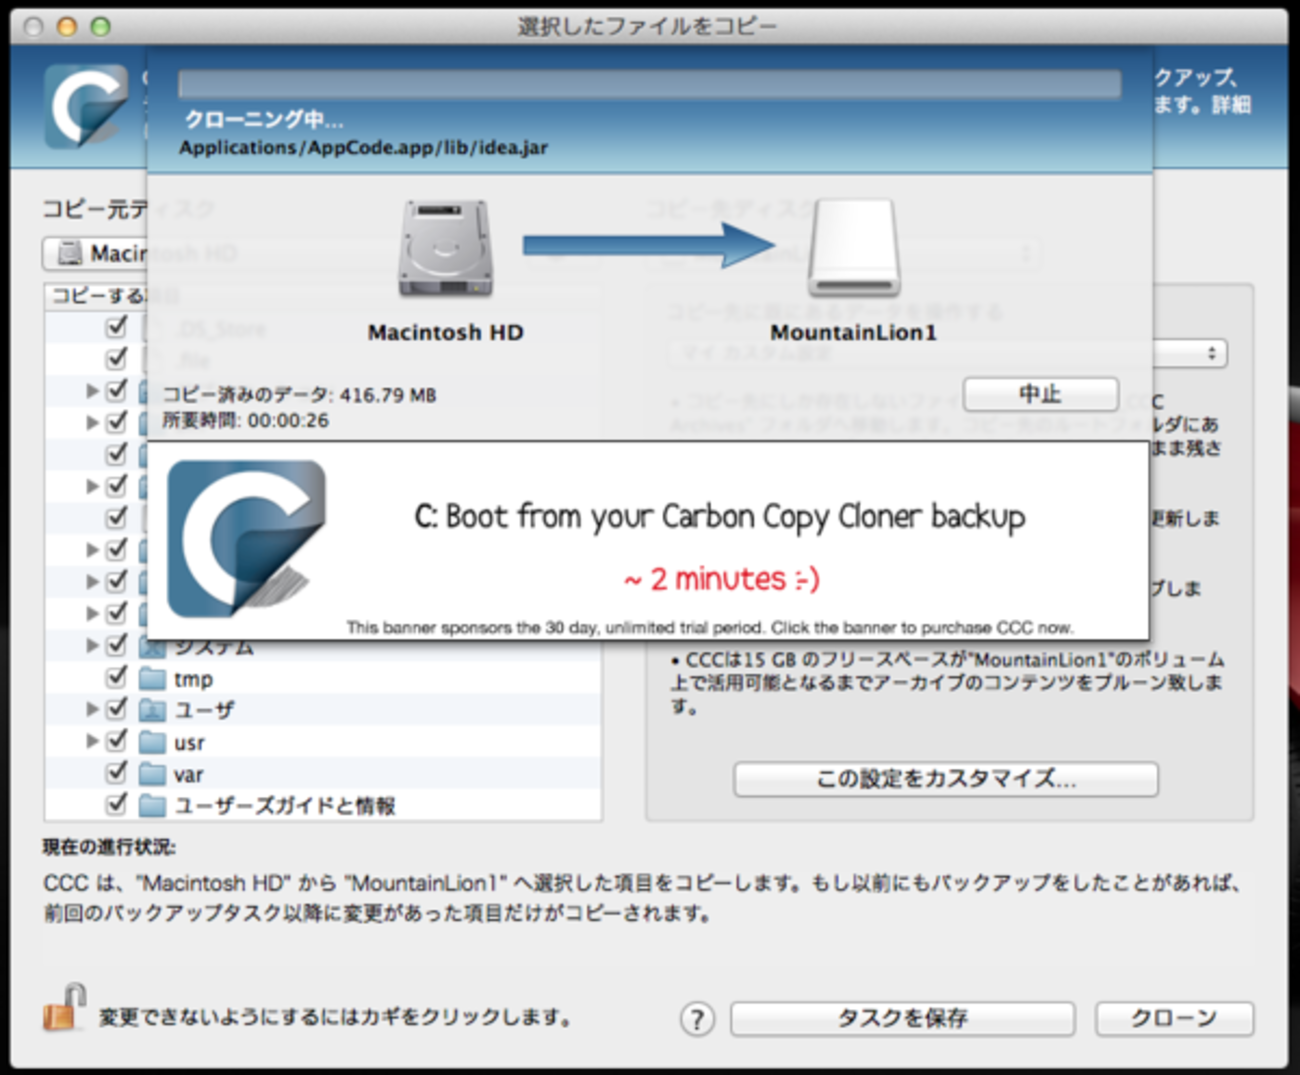Expand the システム folder disclosure triangle
The image size is (1300, 1075).
pos(92,646)
